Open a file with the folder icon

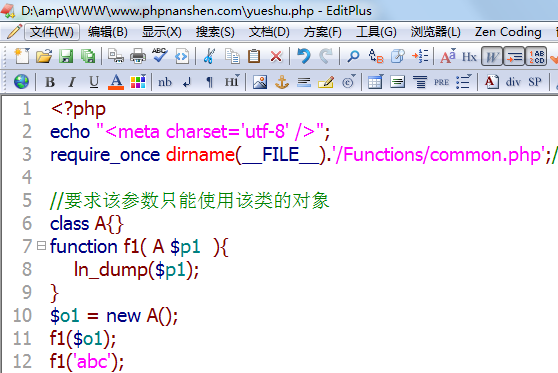point(44,56)
